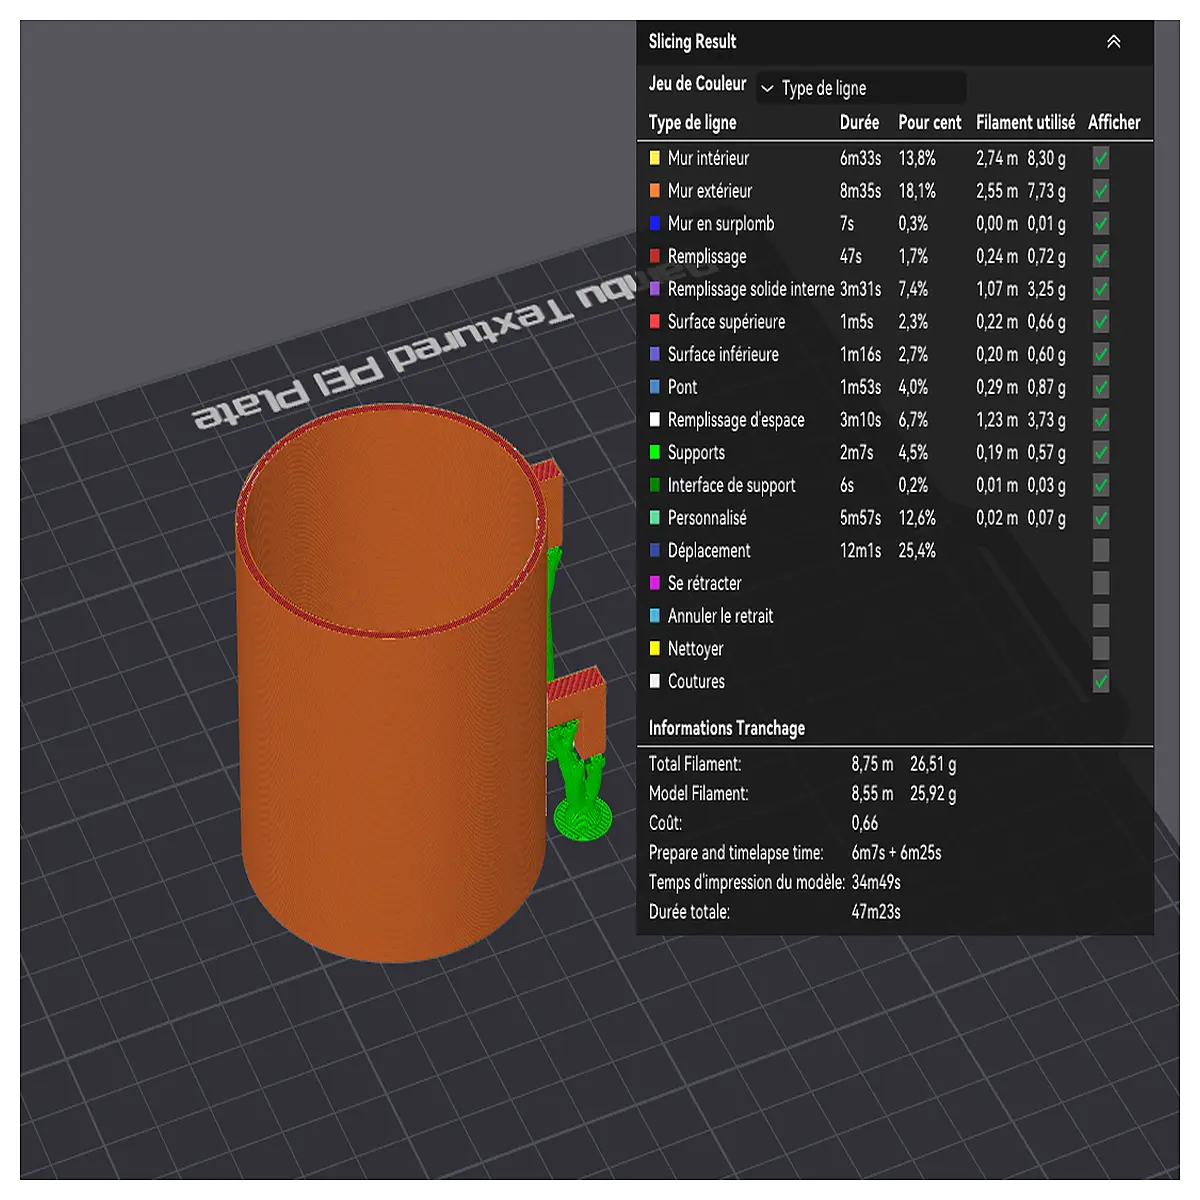
Task: Click the Pour cent column header
Action: coord(930,122)
